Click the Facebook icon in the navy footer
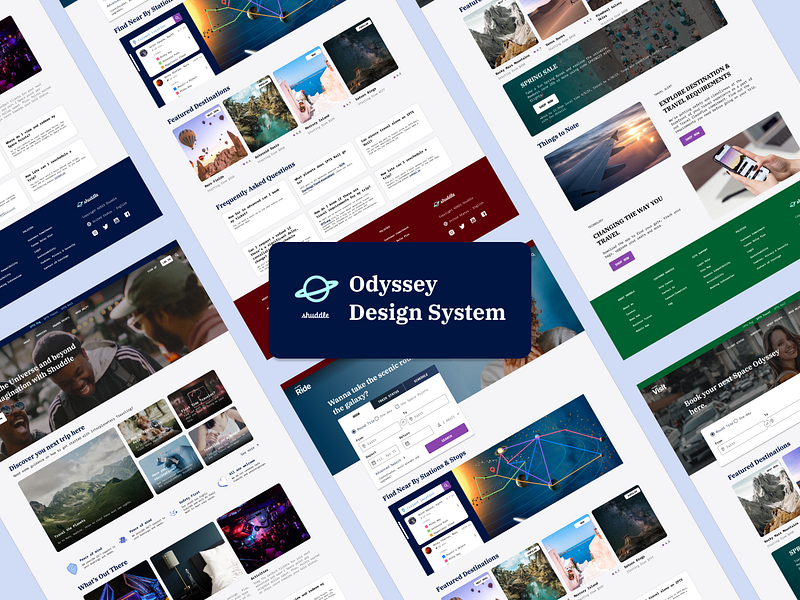This screenshot has height=600, width=800. coord(127,215)
